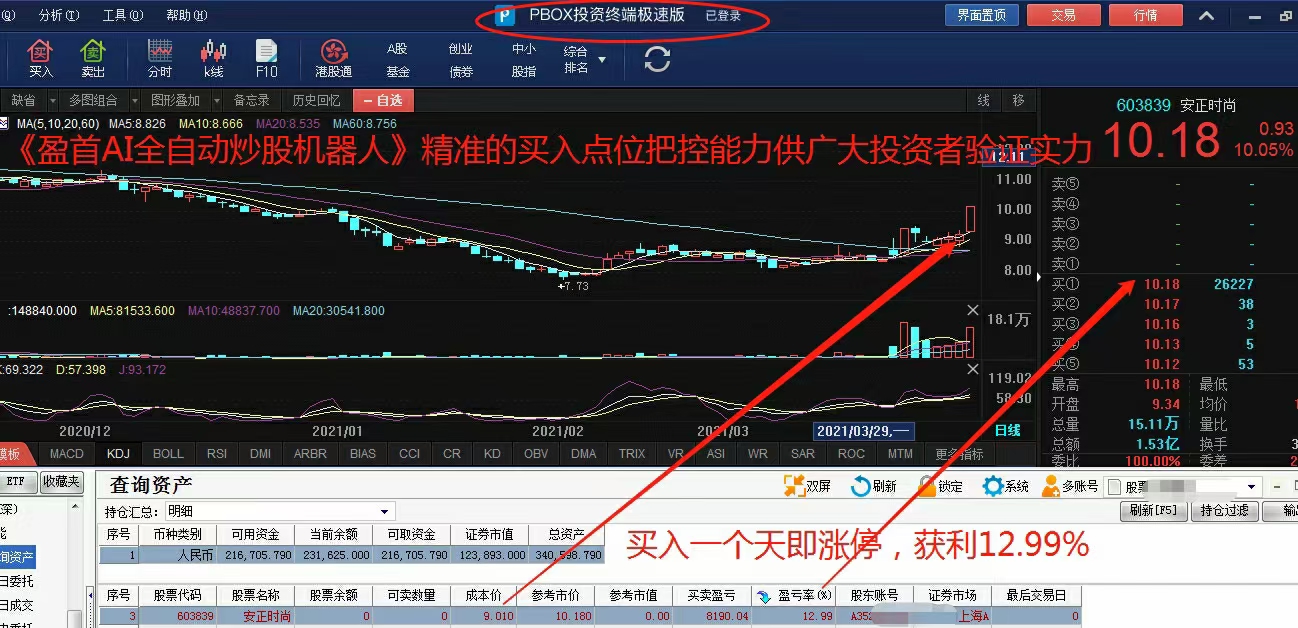Click the collapse chevron in the top-right bar

pyautogui.click(x=1207, y=15)
